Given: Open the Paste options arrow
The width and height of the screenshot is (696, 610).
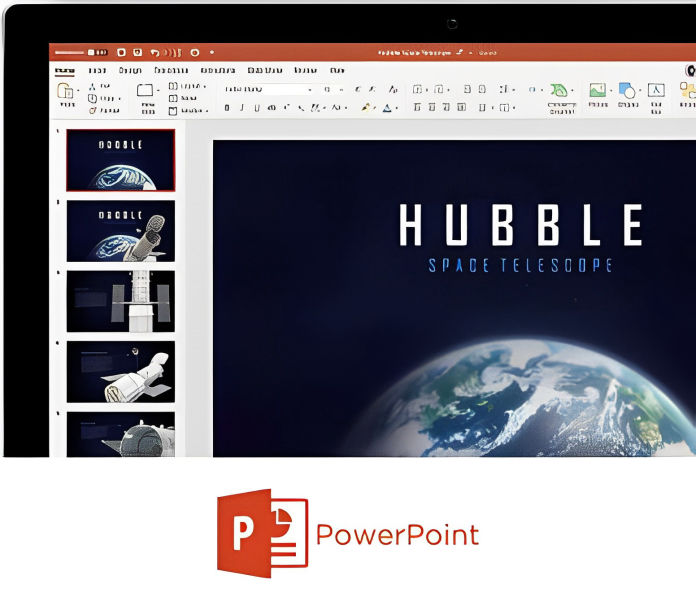Looking at the screenshot, I should 79,90.
